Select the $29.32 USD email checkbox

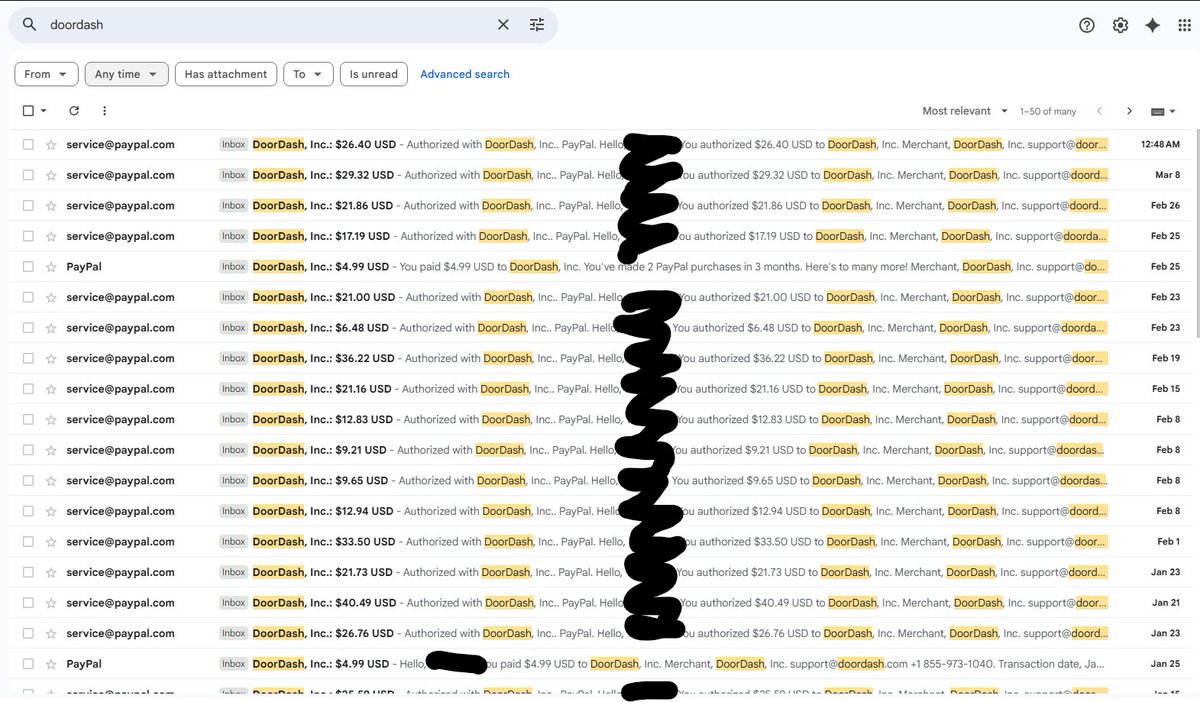pos(28,175)
